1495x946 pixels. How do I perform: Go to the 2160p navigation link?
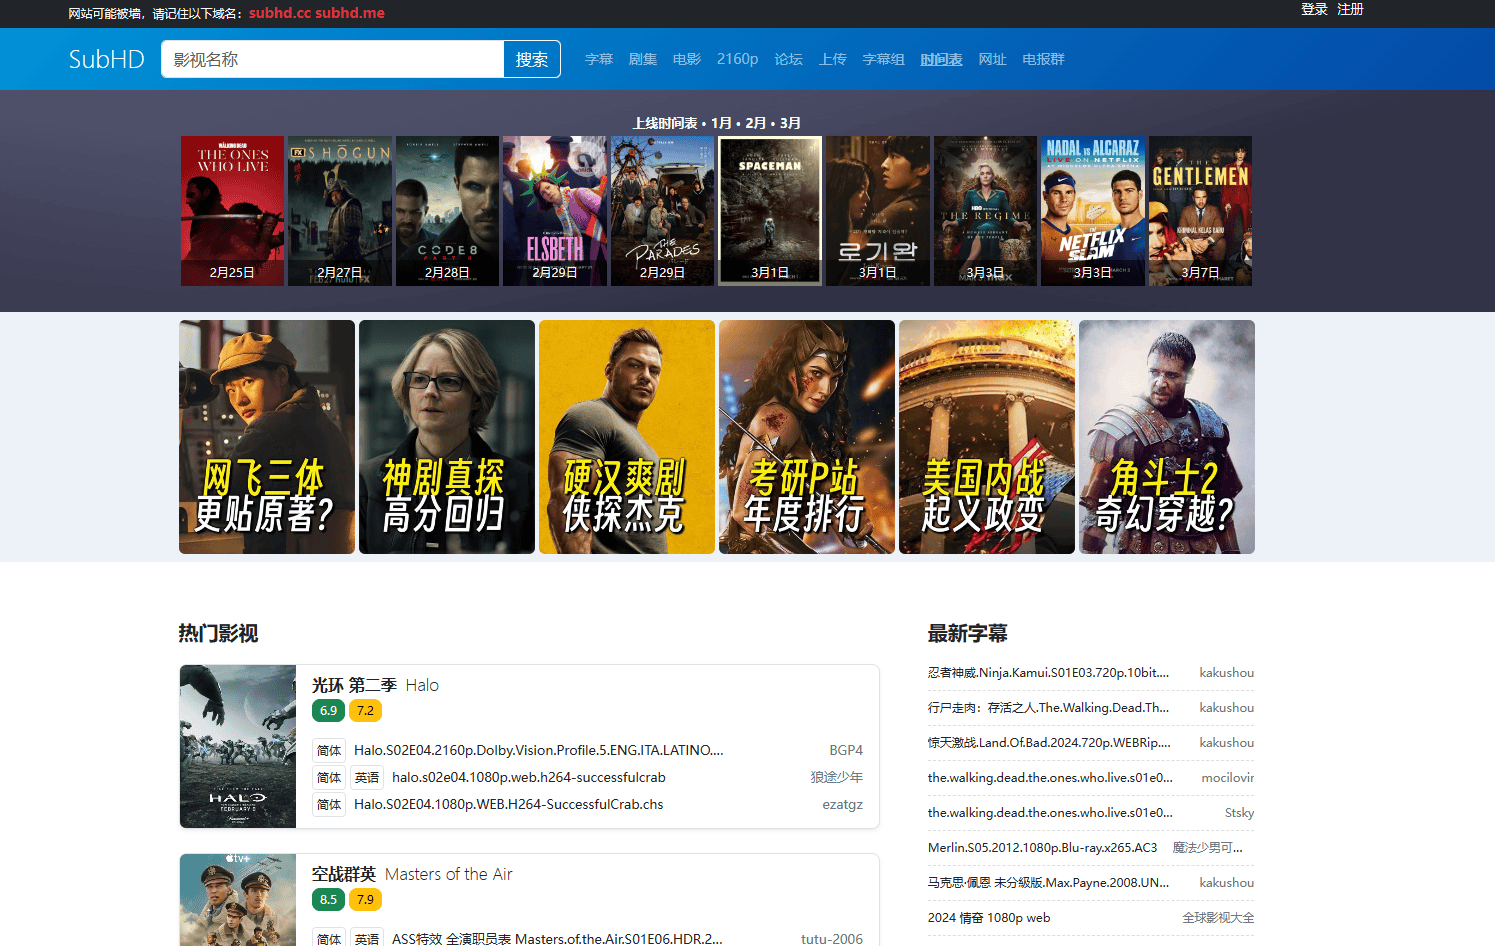737,59
